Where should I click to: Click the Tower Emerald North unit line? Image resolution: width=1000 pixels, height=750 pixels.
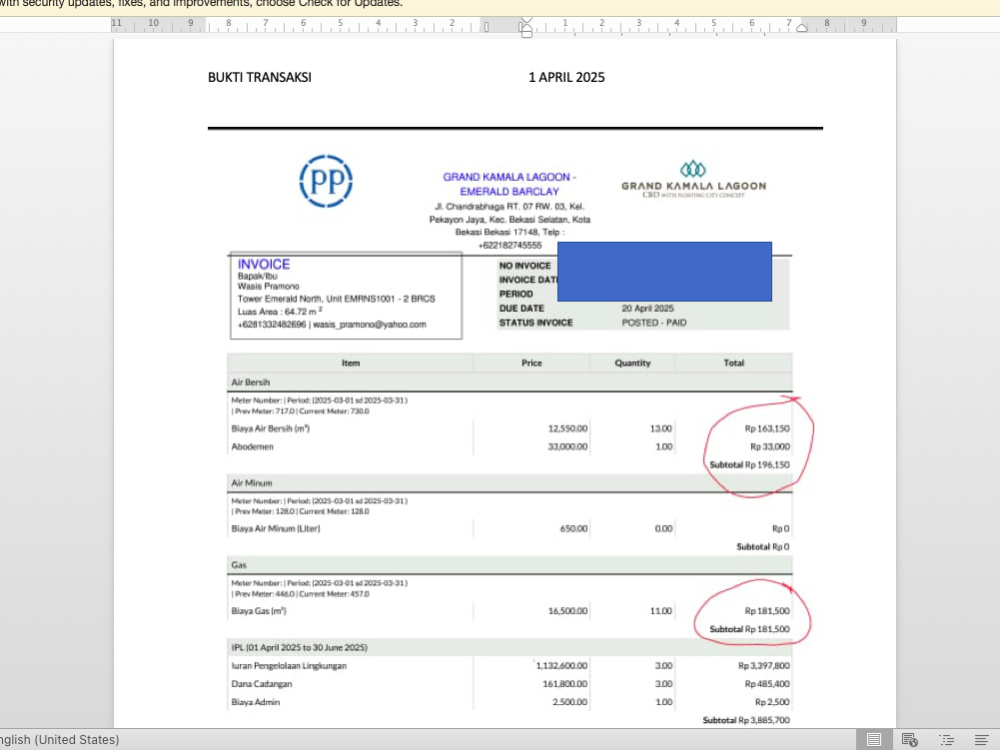click(336, 298)
